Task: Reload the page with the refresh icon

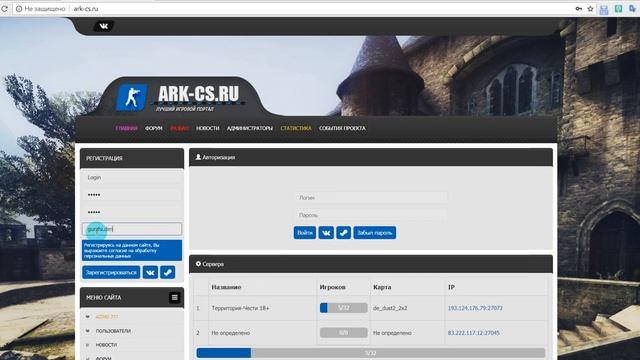Action: point(4,9)
